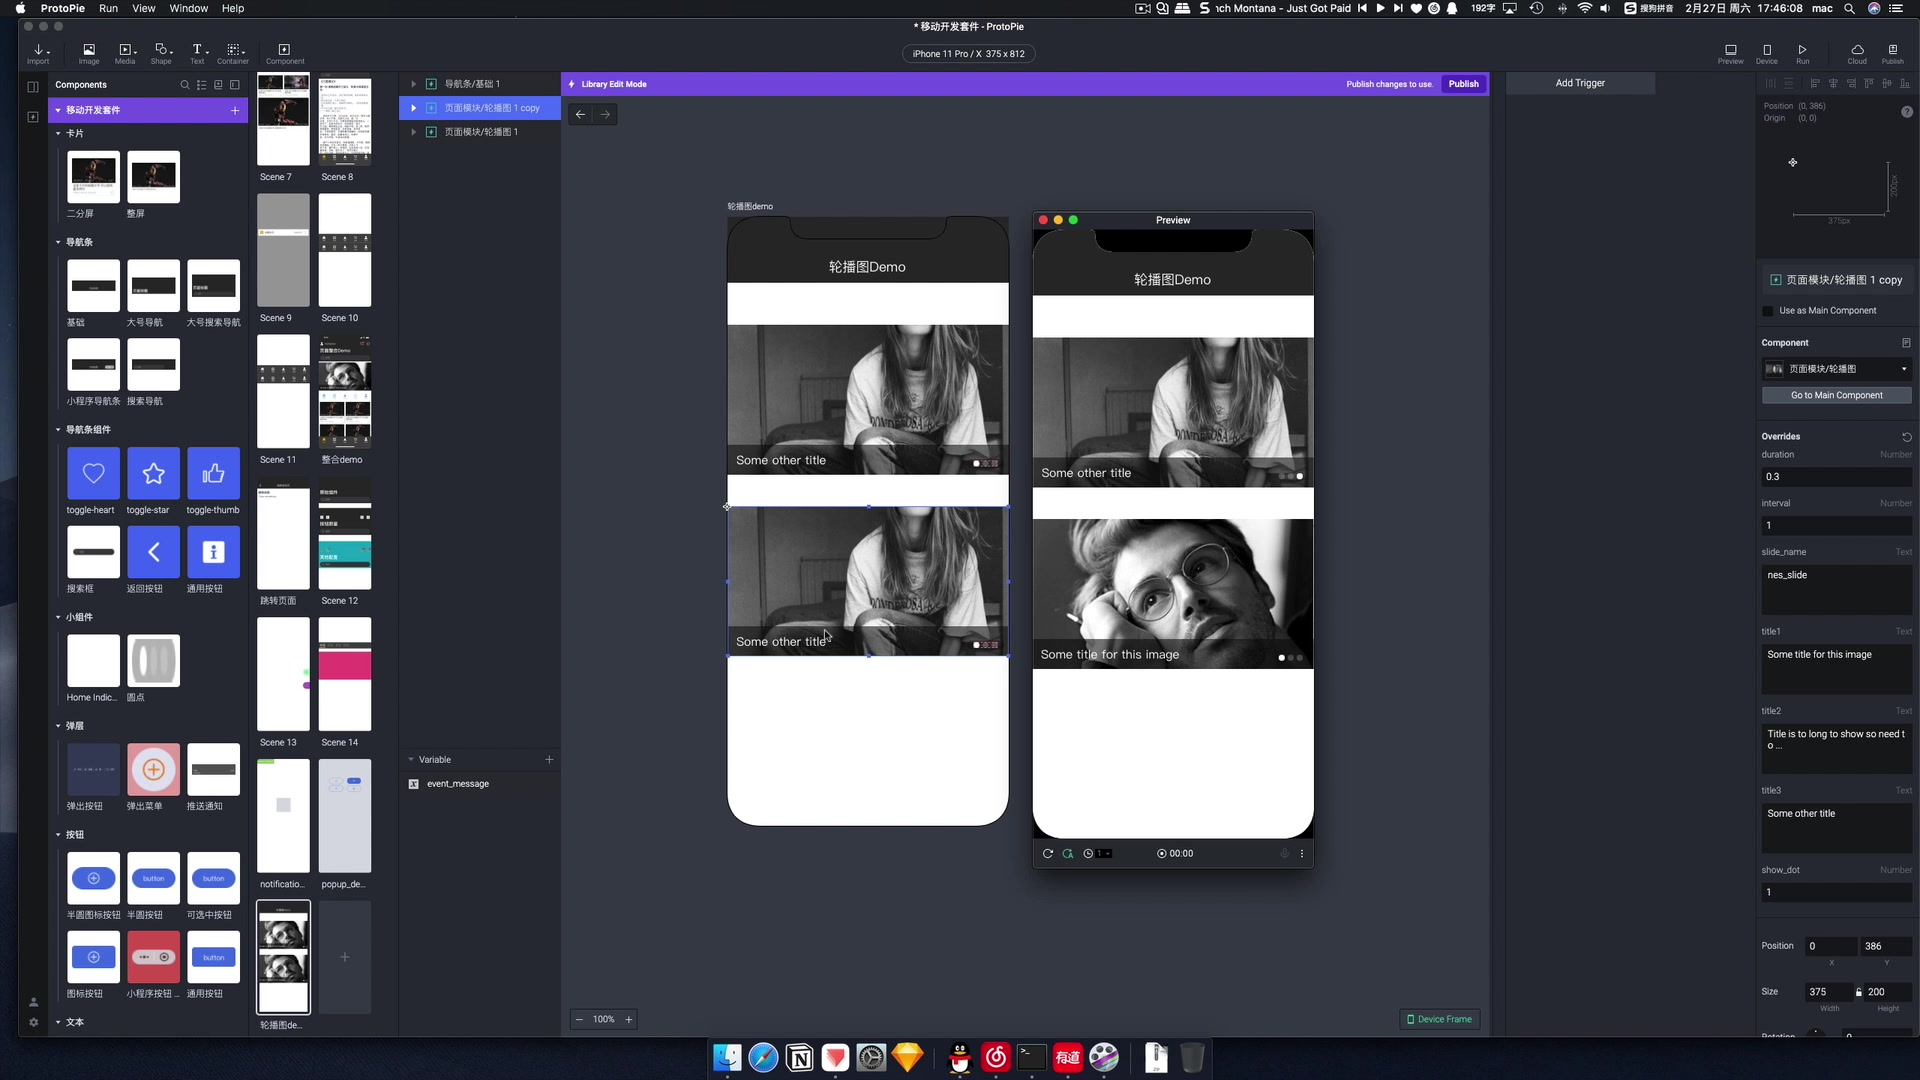Viewport: 1920px width, 1080px height.
Task: Click the Window menu item
Action: 189,8
